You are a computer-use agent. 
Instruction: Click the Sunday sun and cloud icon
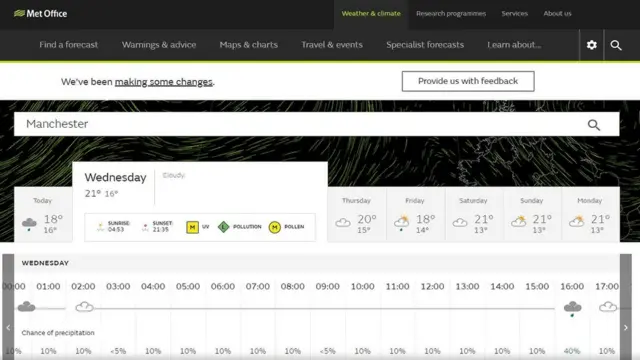click(x=519, y=221)
